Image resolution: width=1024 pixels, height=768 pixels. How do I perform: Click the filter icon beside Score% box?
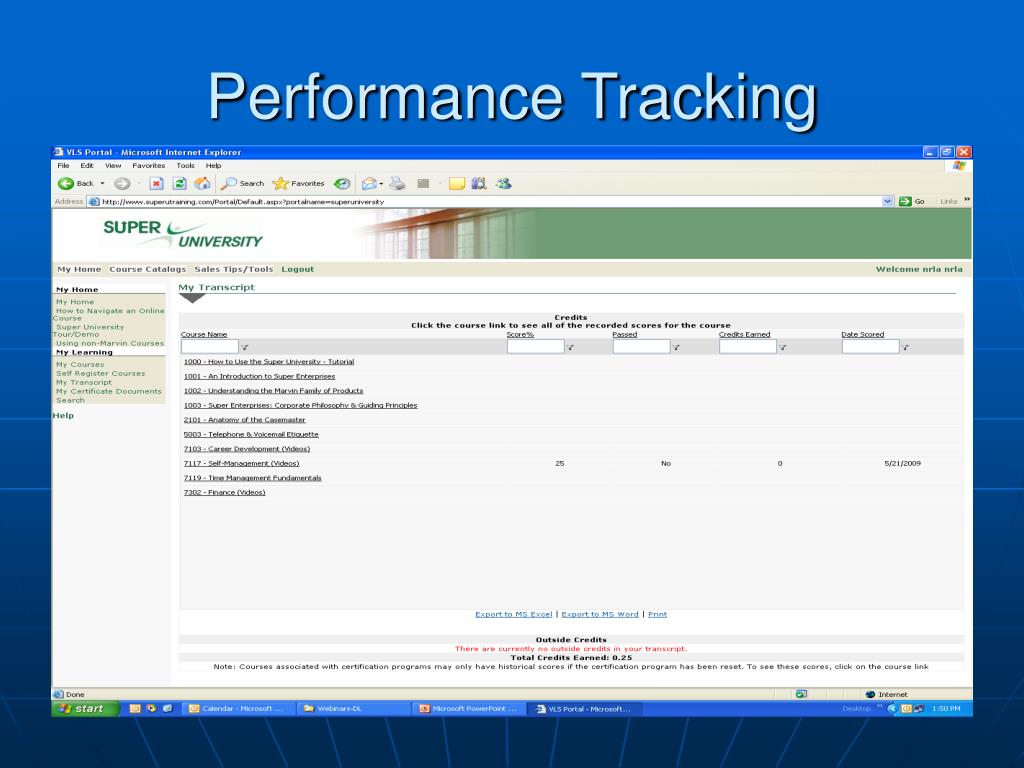pos(571,347)
